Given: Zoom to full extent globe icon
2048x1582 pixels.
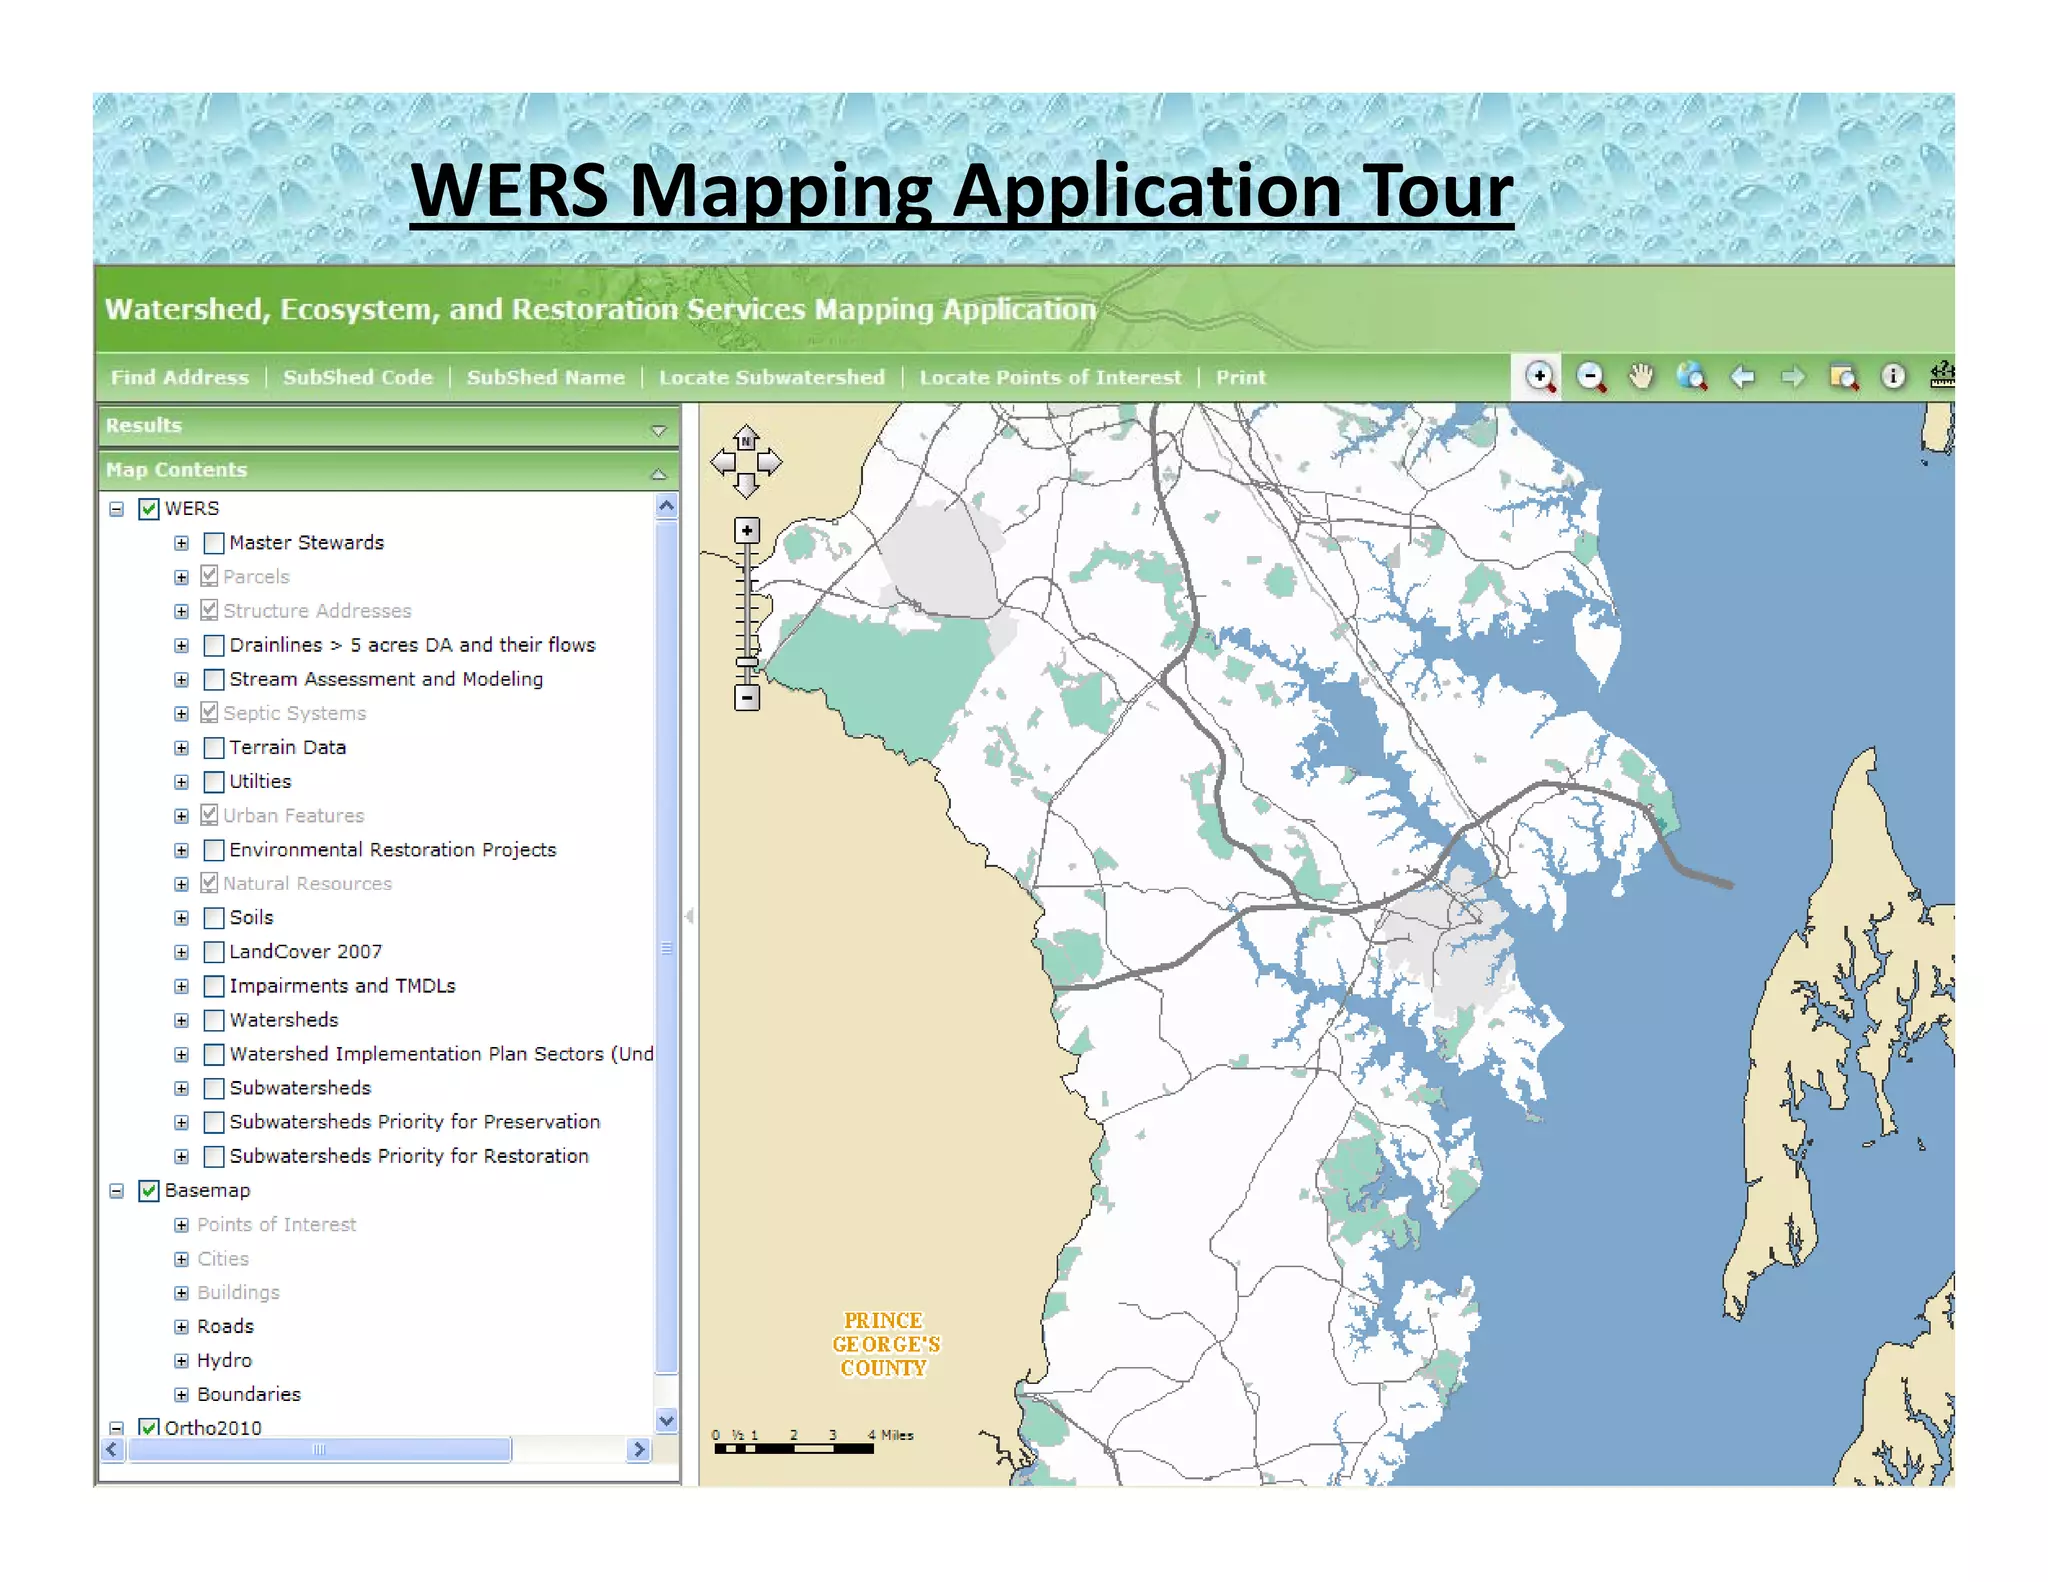Looking at the screenshot, I should click(1691, 377).
